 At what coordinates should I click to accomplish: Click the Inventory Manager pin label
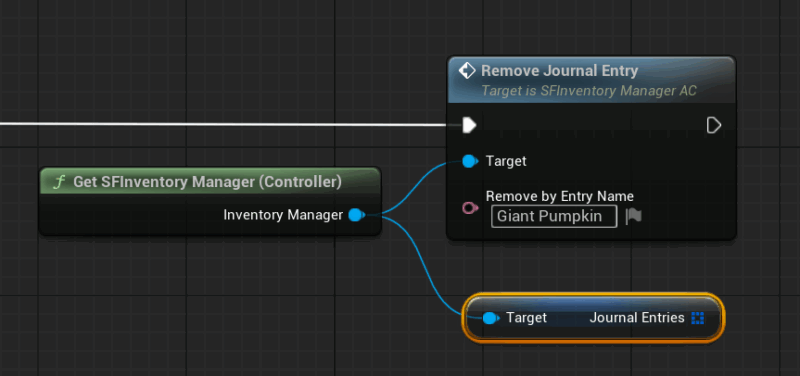click(283, 215)
